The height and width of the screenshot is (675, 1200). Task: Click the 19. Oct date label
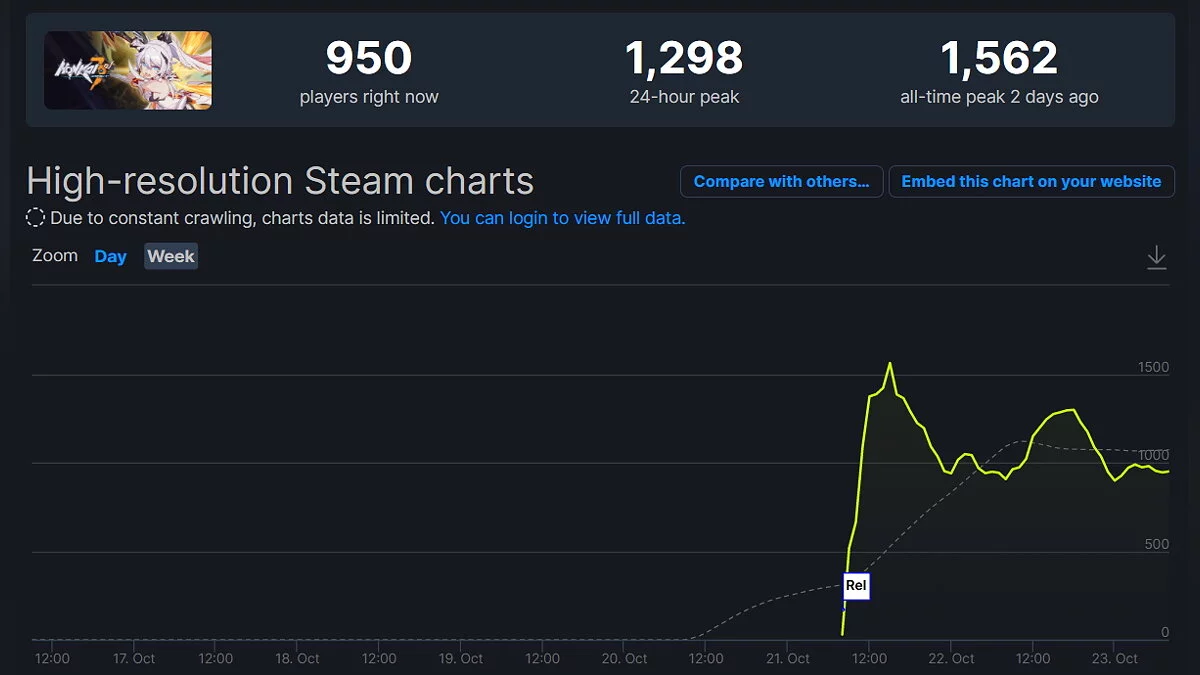click(460, 658)
